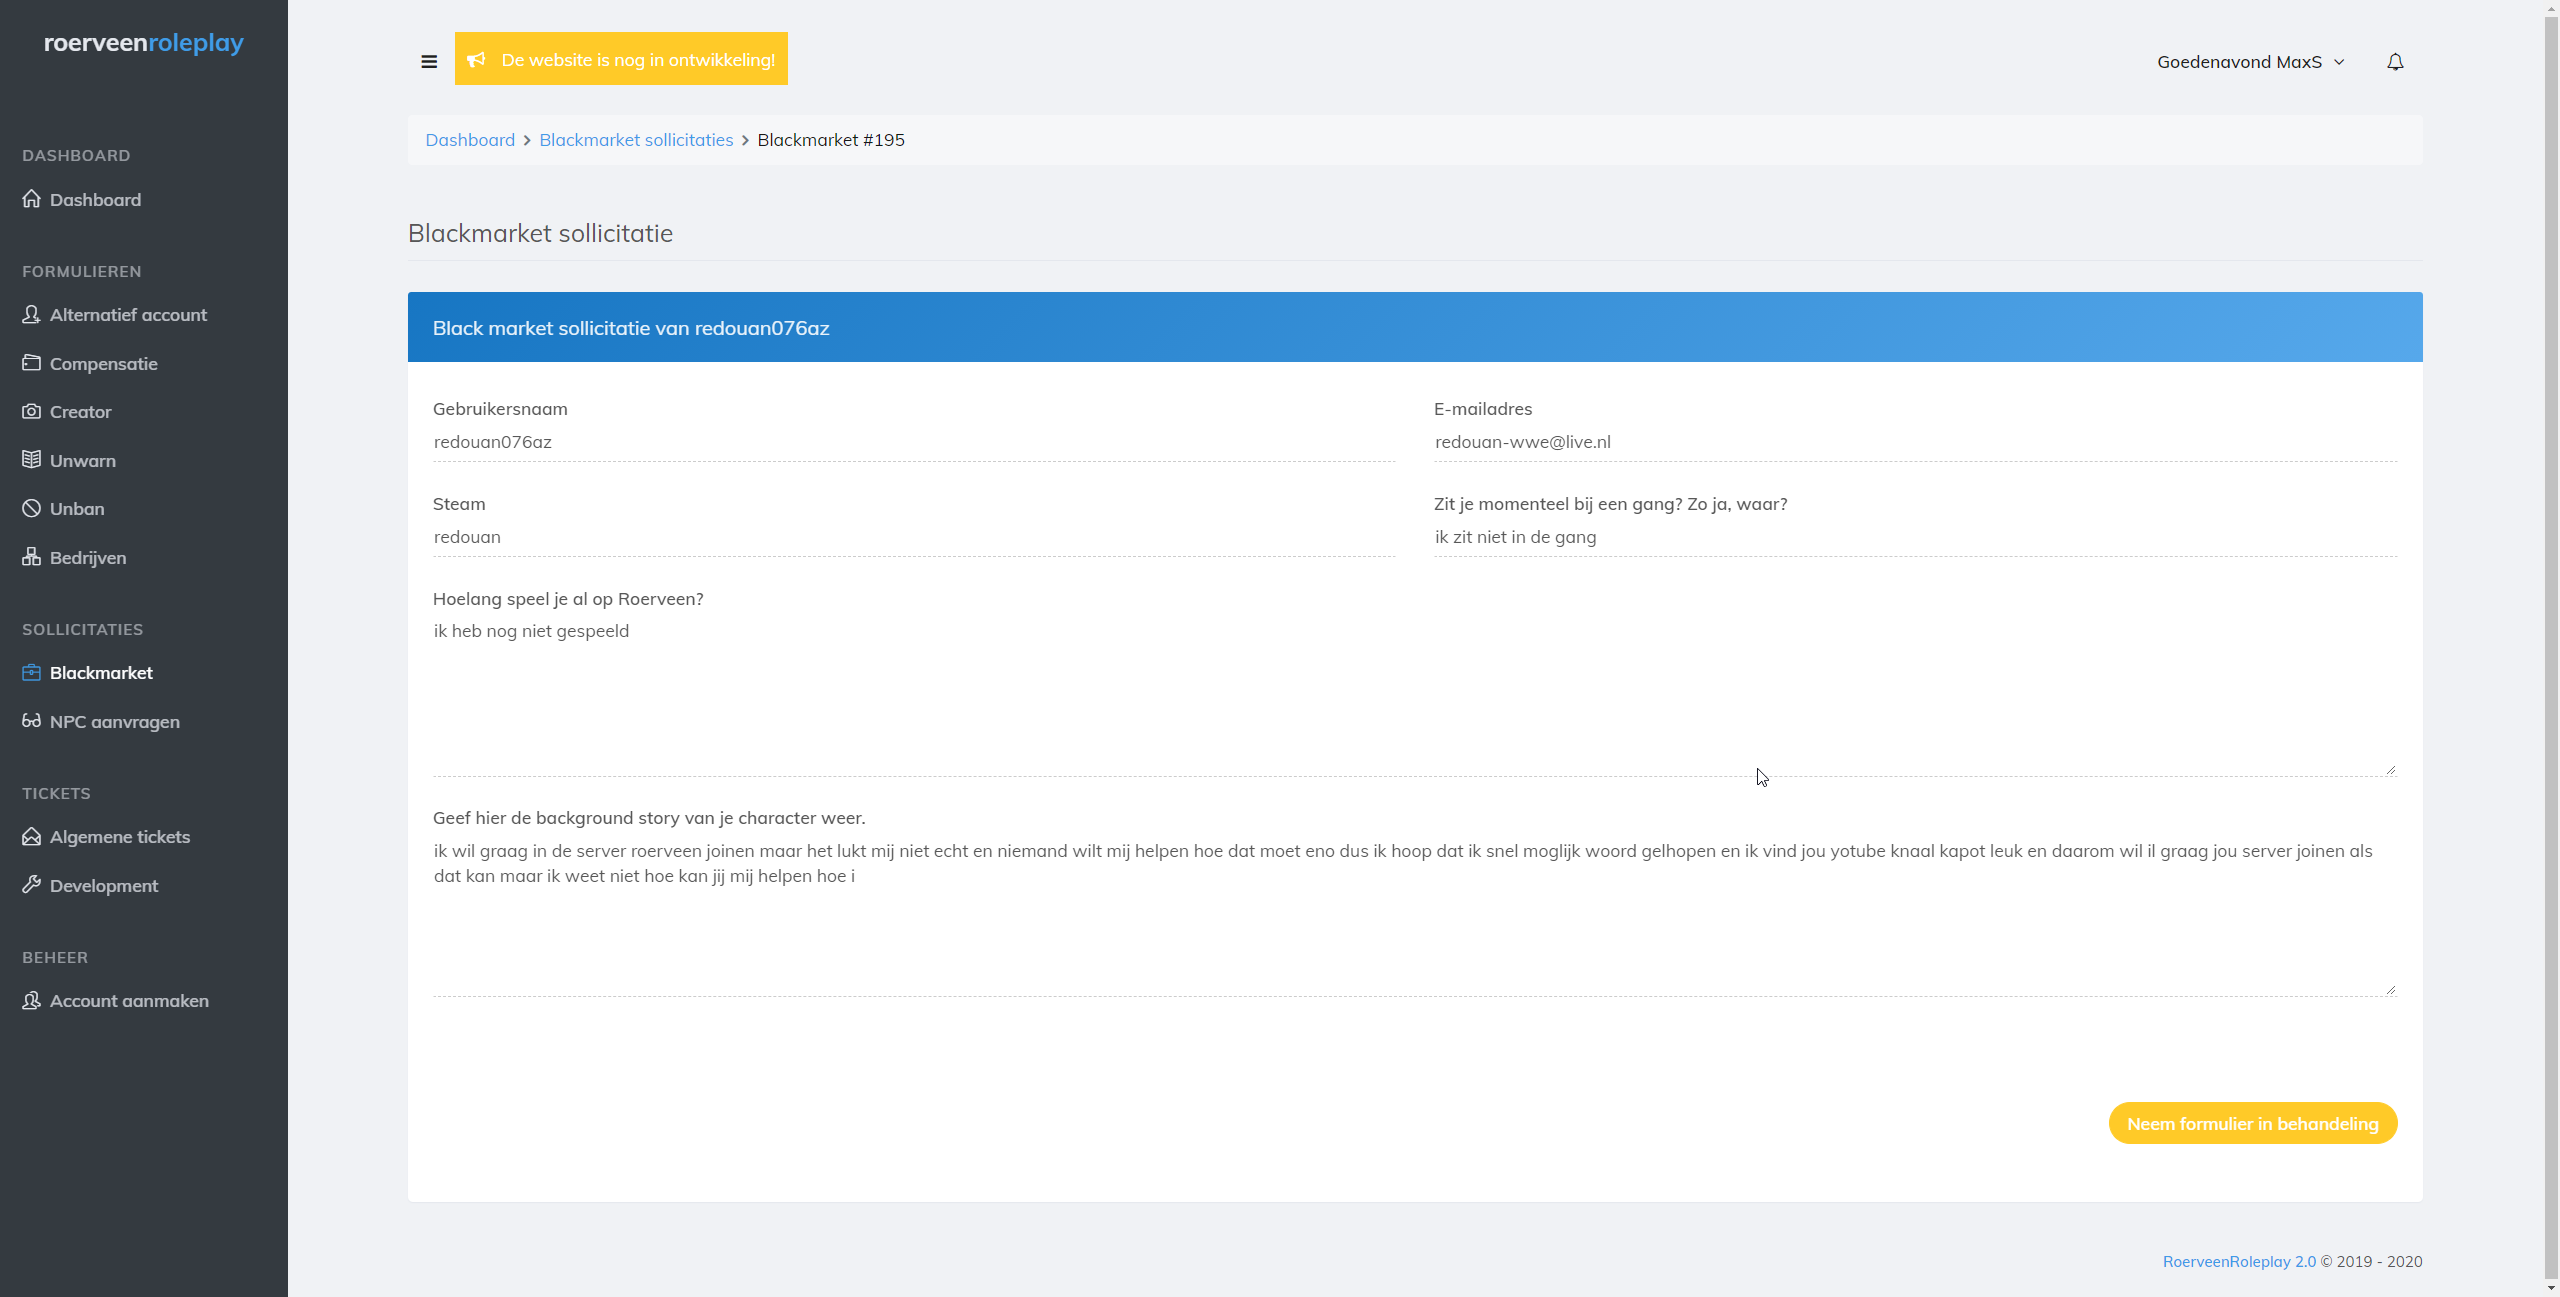Follow the Blackmarket sollicitaties breadcrumb link

pos(636,140)
